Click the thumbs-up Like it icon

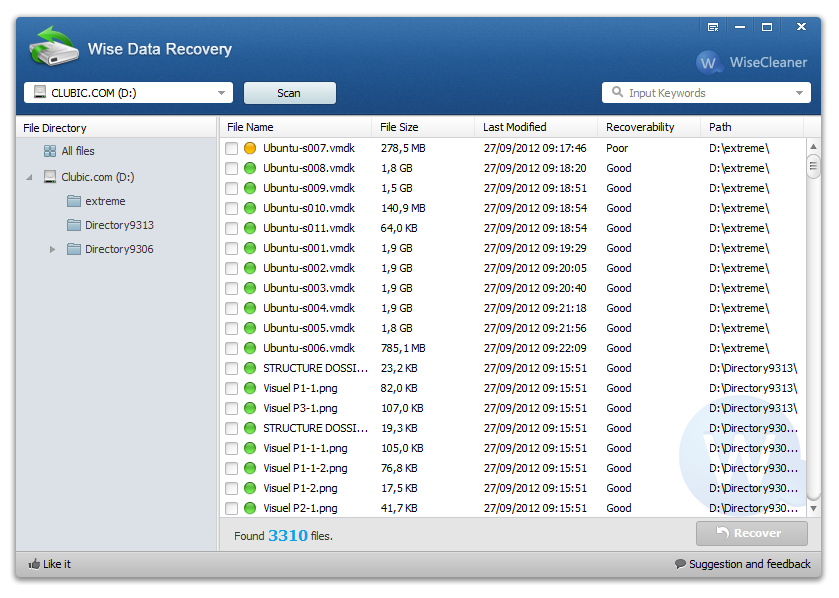pyautogui.click(x=34, y=564)
